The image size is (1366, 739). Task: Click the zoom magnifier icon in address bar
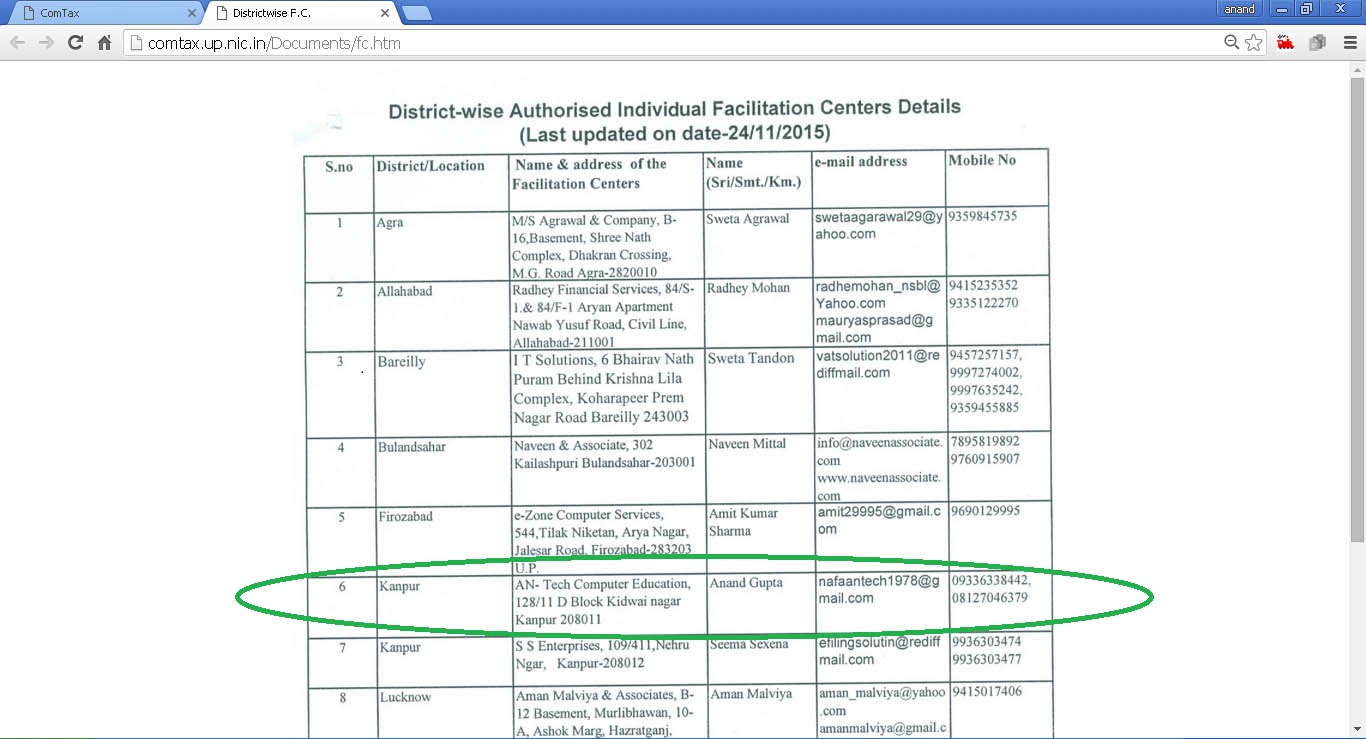click(x=1232, y=42)
